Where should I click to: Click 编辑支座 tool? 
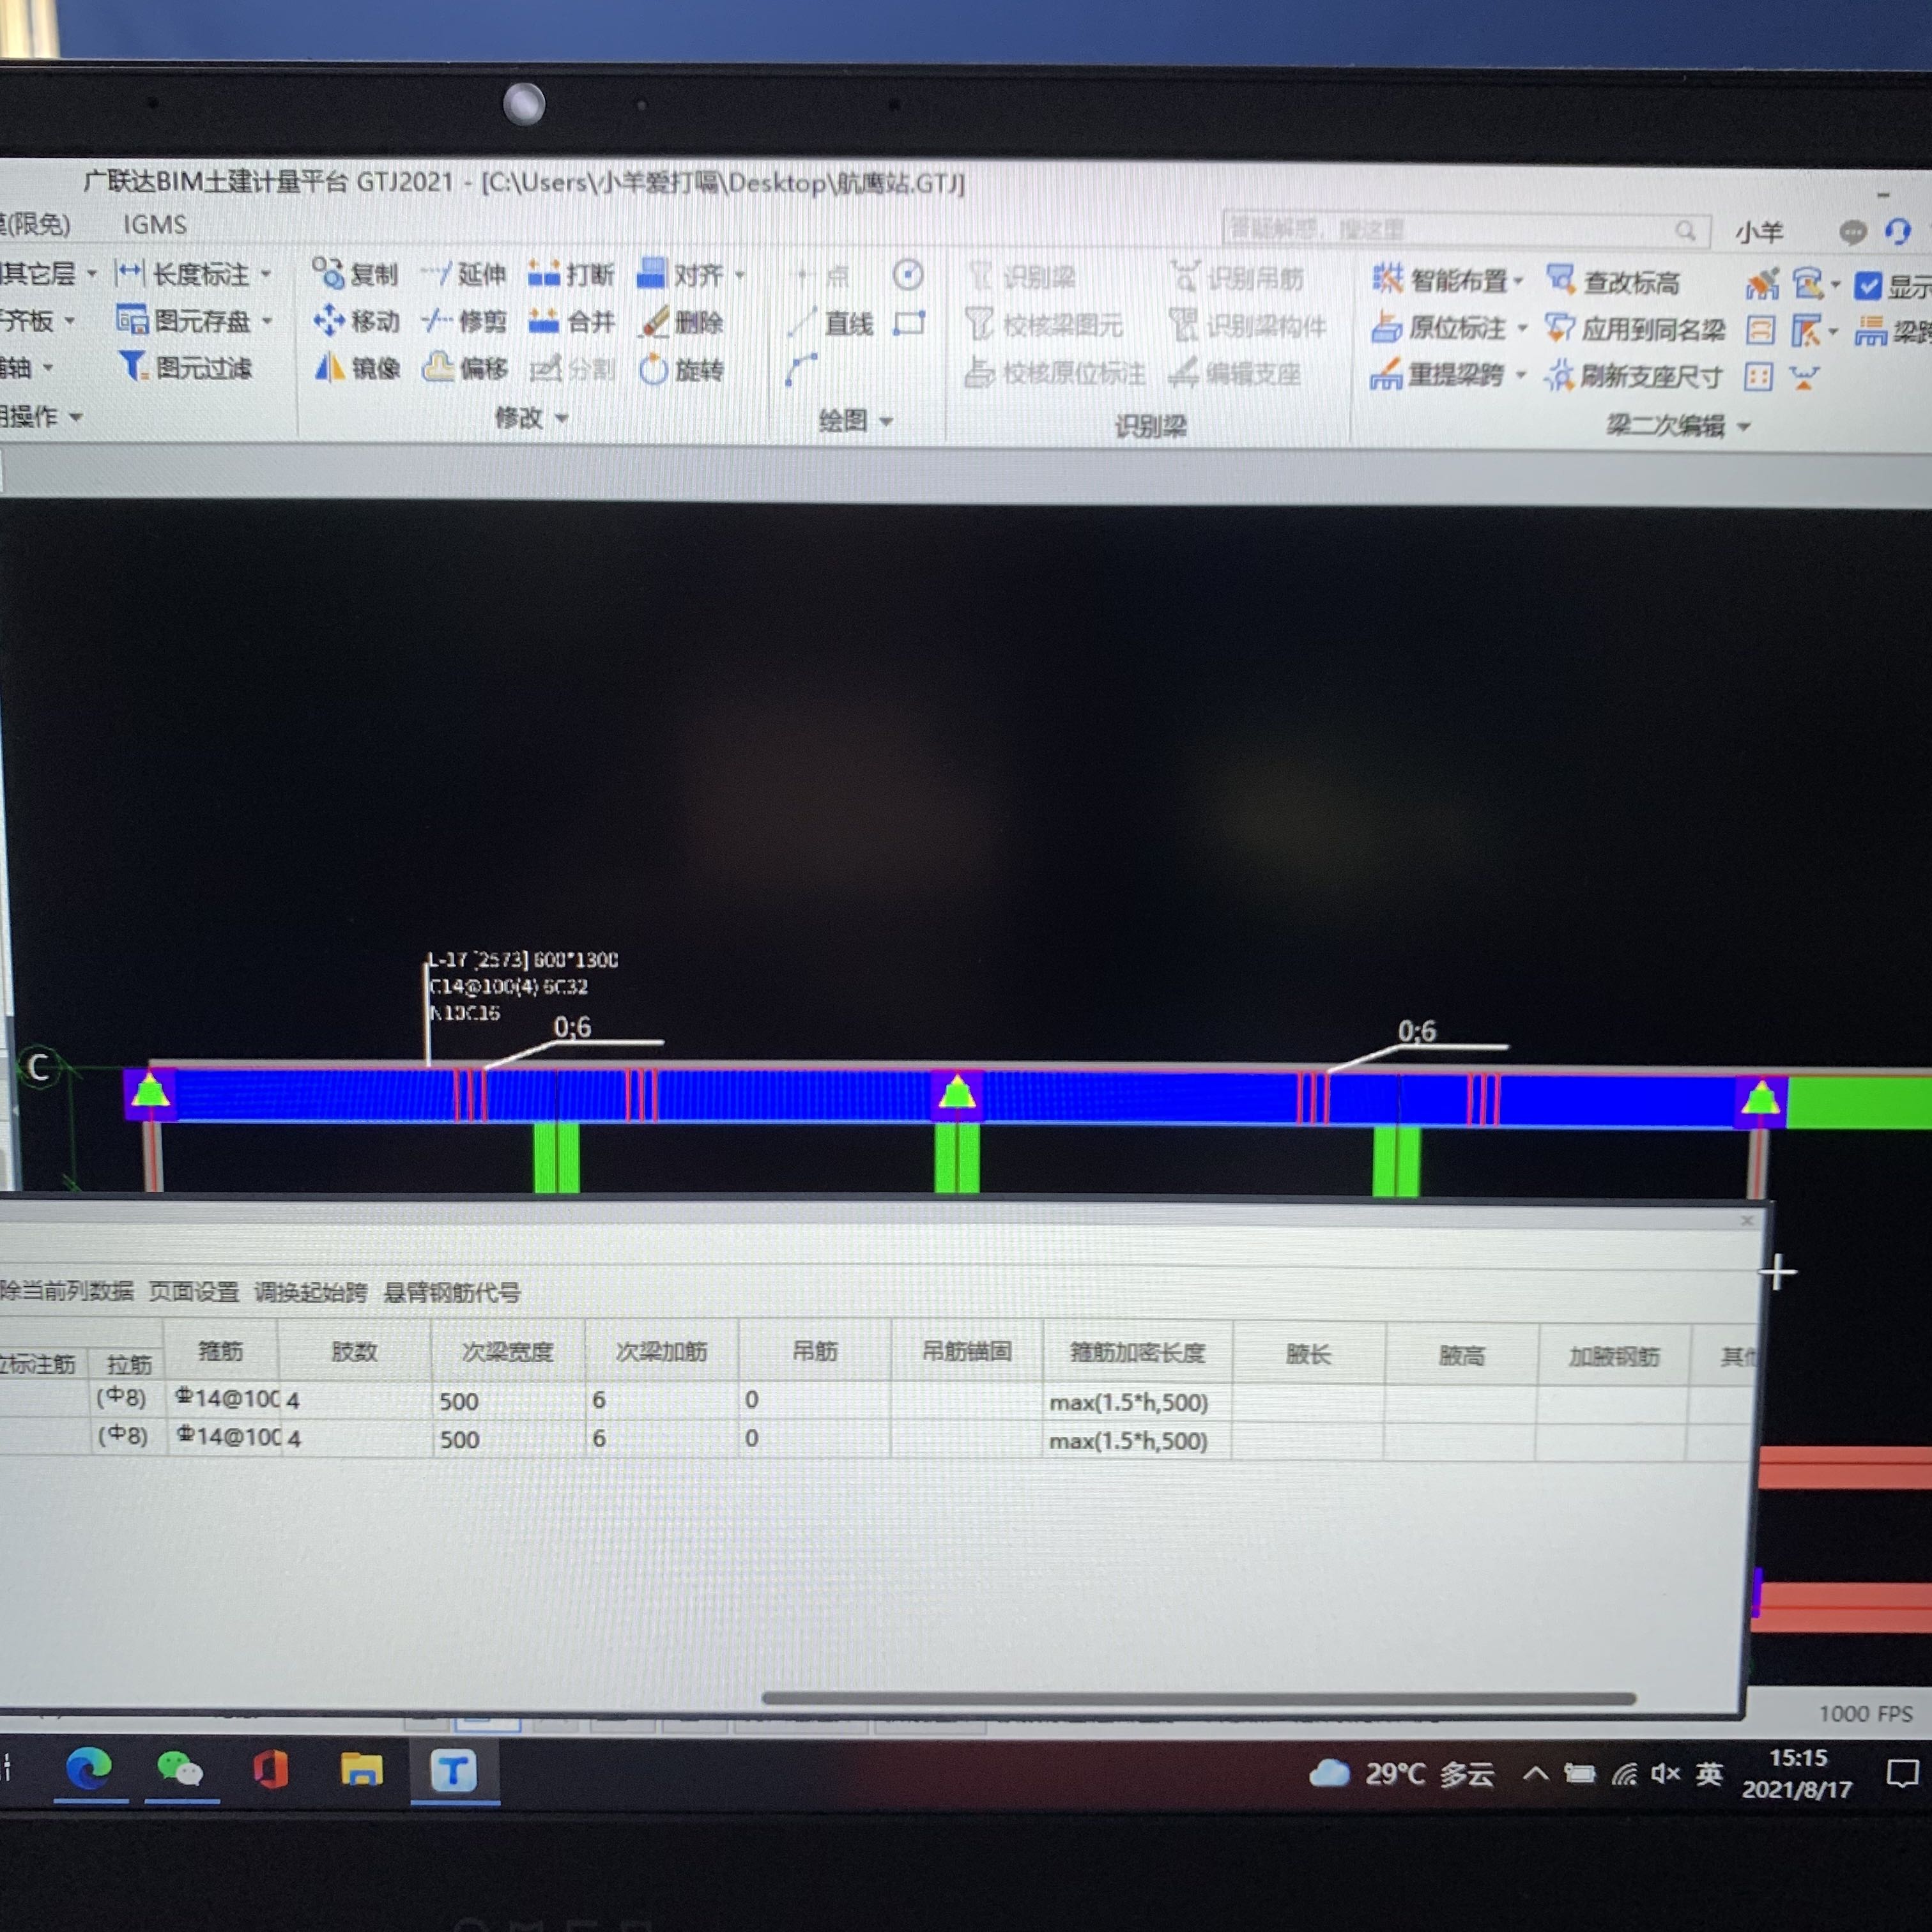tap(1234, 373)
